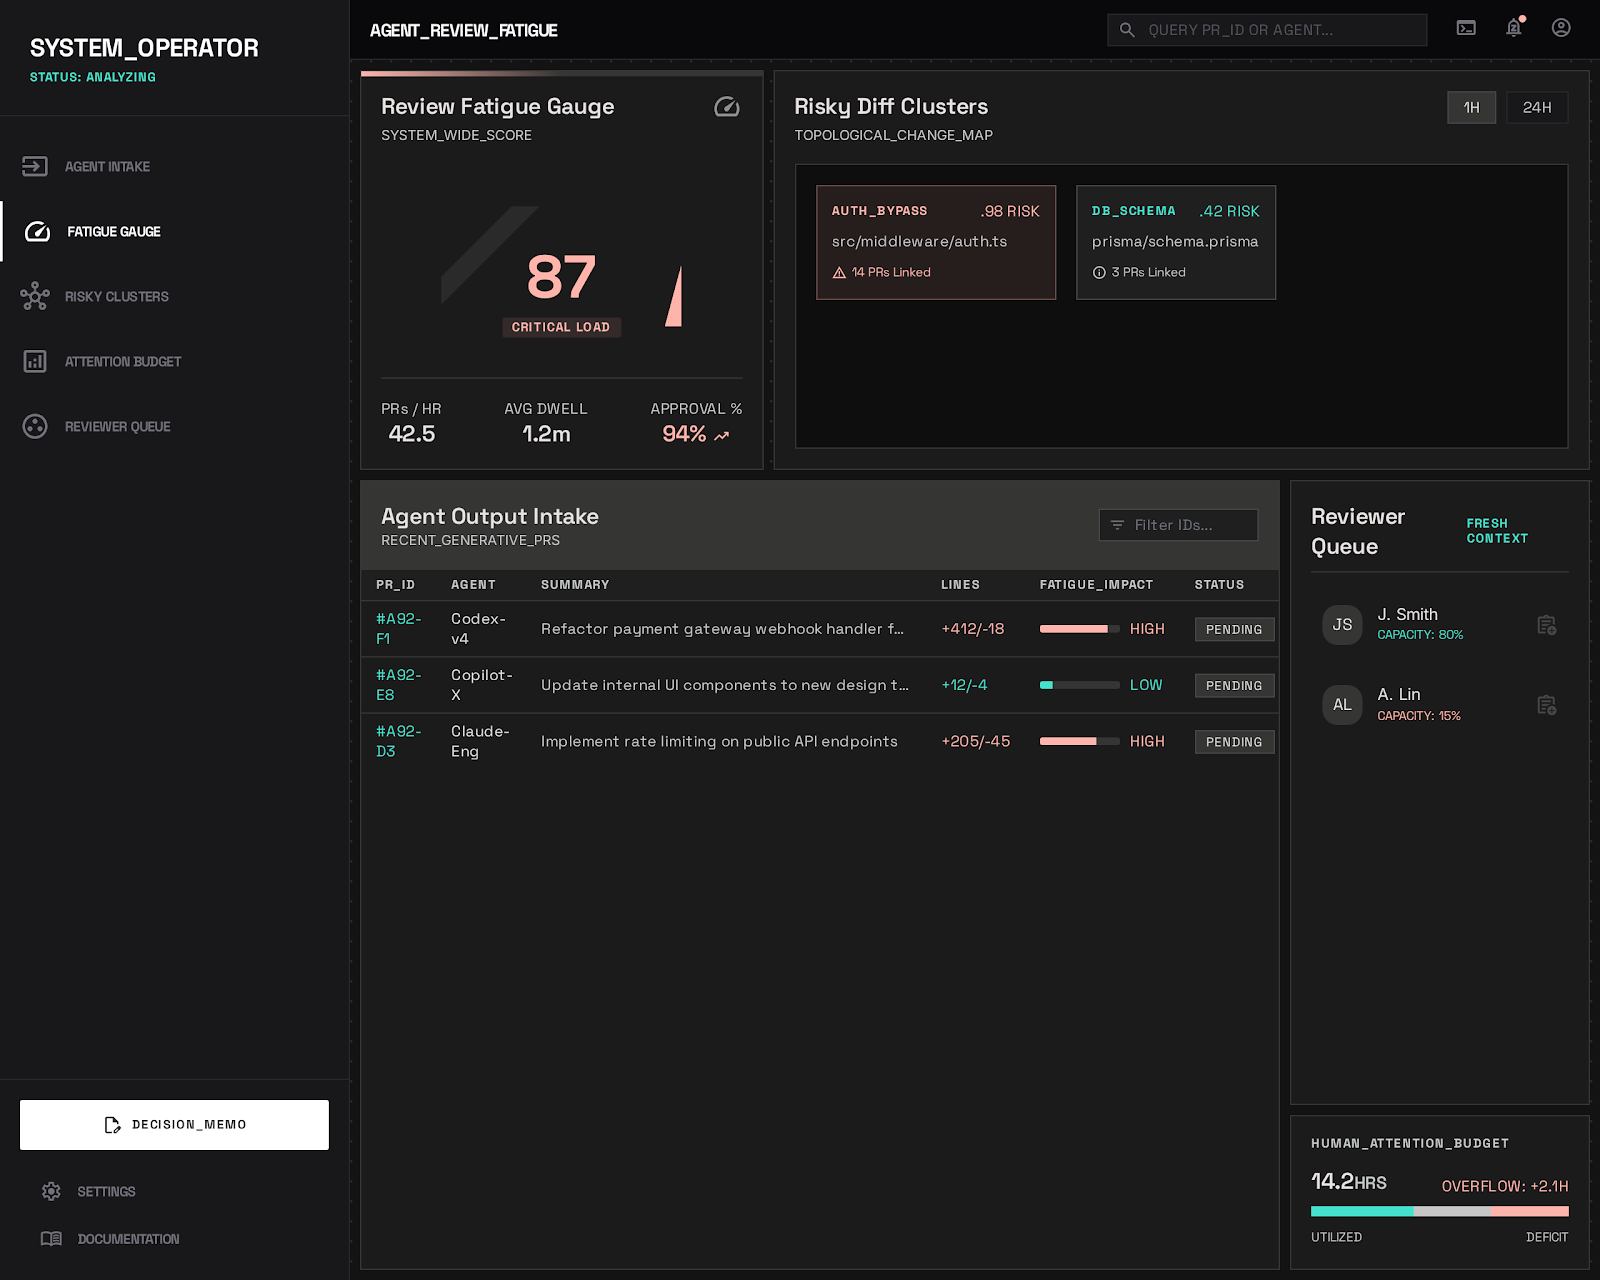
Task: Select the Fatigue Gauge icon in the sidebar
Action: (x=35, y=231)
